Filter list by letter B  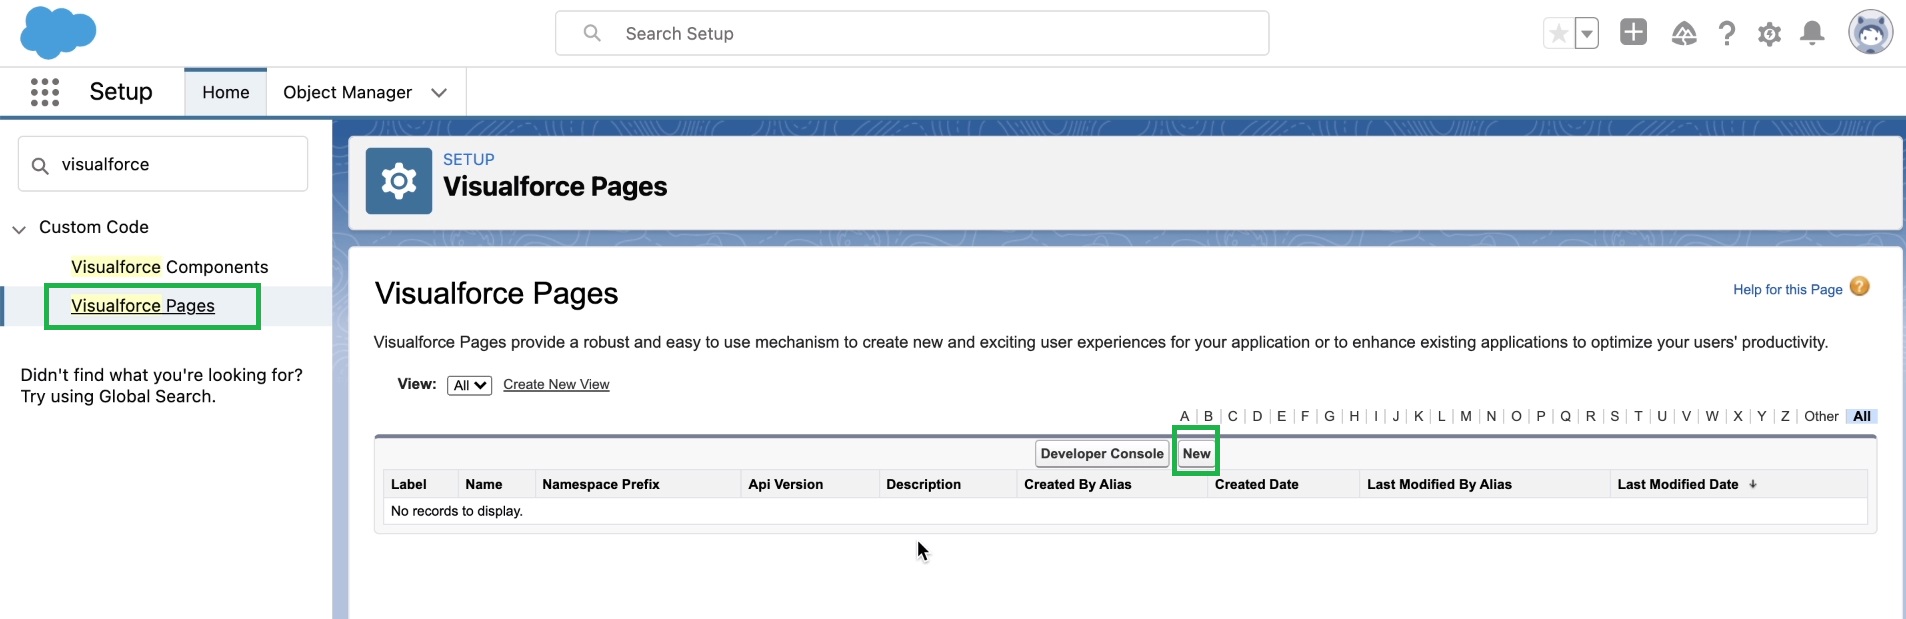(1208, 416)
